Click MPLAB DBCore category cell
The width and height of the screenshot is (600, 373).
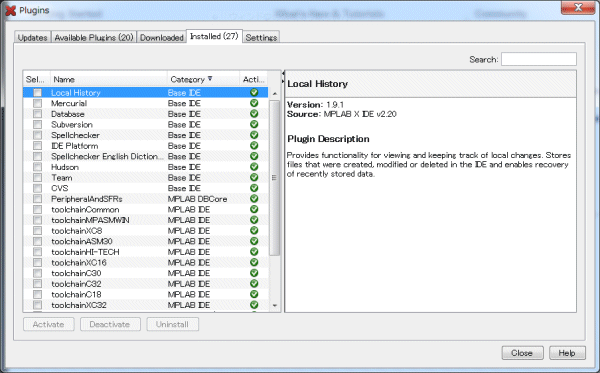[197, 199]
